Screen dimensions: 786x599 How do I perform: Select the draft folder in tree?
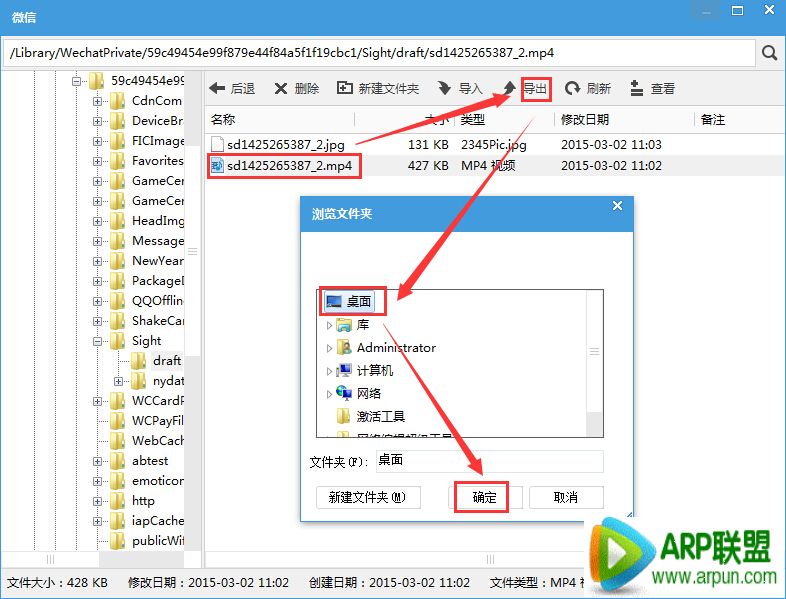click(167, 361)
